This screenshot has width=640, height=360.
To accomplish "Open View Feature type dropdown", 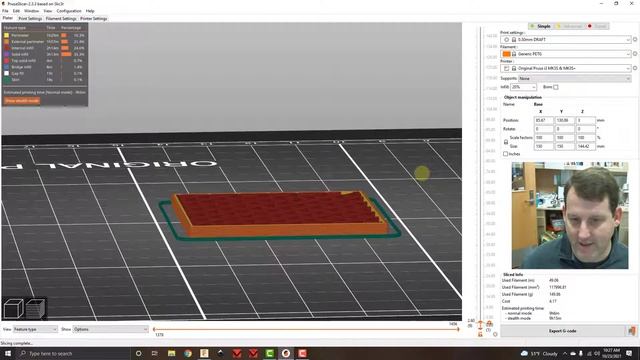I will [x=35, y=329].
